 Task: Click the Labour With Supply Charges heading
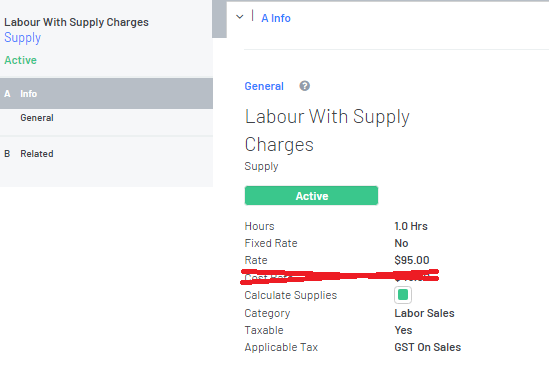pyautogui.click(x=327, y=130)
